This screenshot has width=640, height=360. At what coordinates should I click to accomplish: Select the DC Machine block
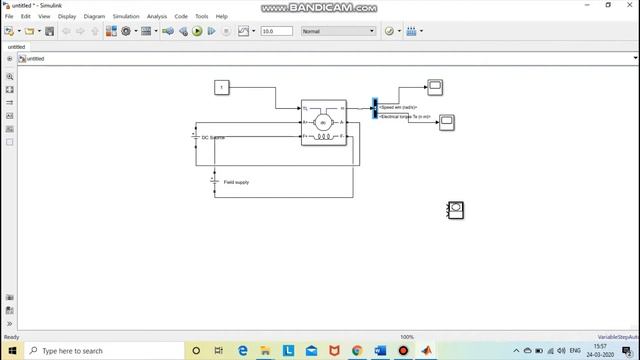pos(324,122)
